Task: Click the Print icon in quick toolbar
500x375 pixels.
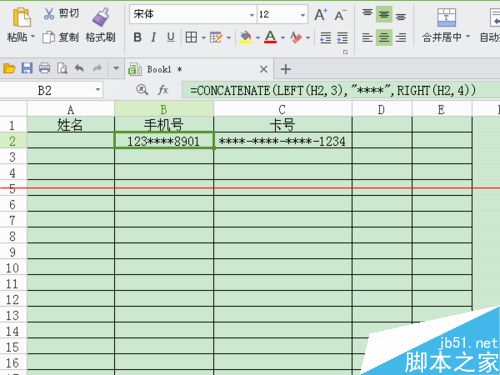Action: click(x=44, y=68)
